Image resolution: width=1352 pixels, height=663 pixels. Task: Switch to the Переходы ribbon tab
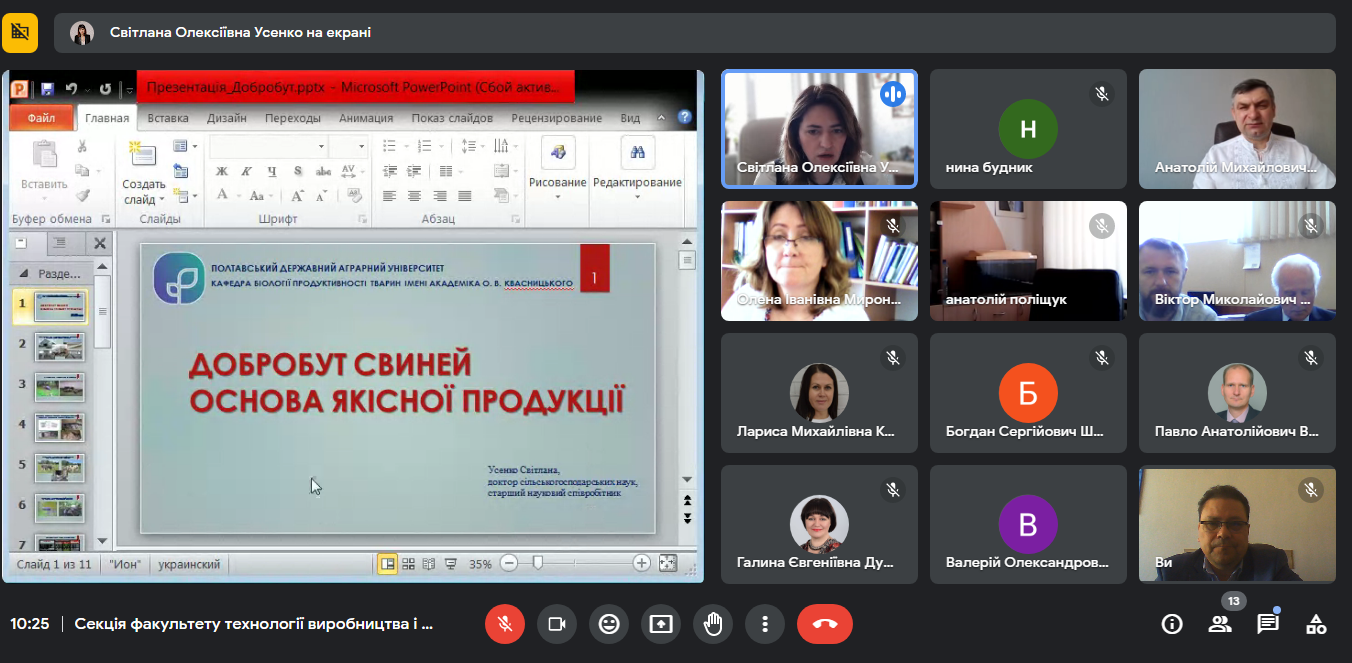(293, 118)
